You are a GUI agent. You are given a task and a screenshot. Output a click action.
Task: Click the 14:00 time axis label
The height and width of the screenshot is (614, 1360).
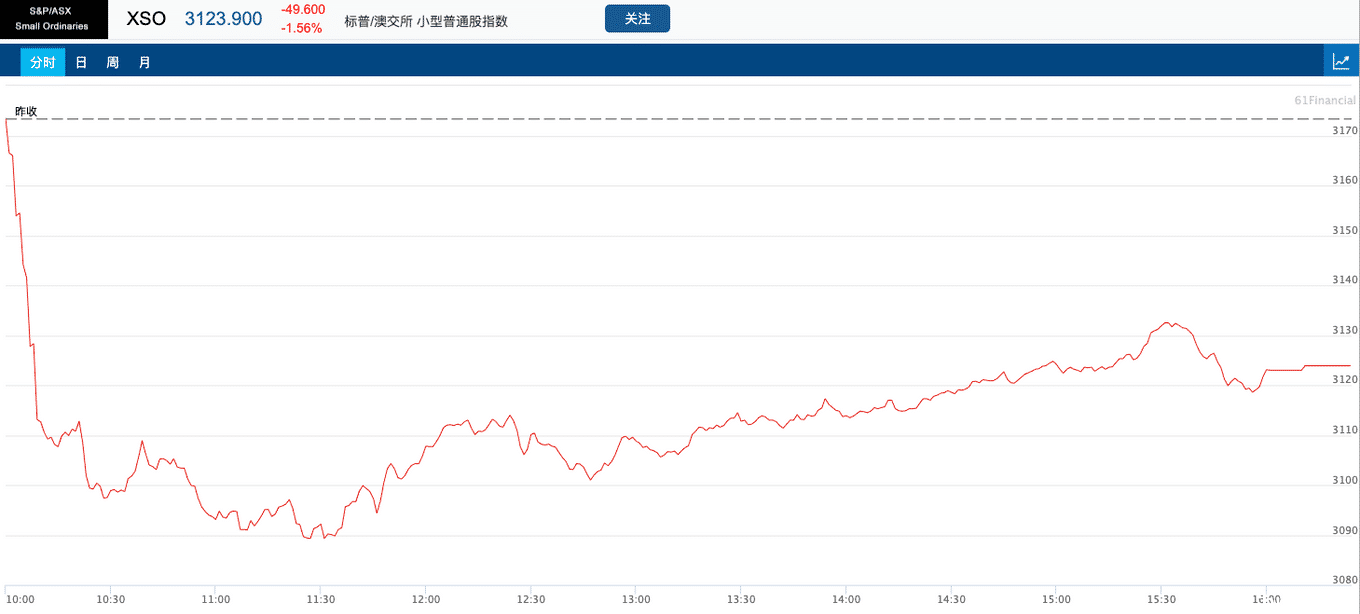click(845, 599)
